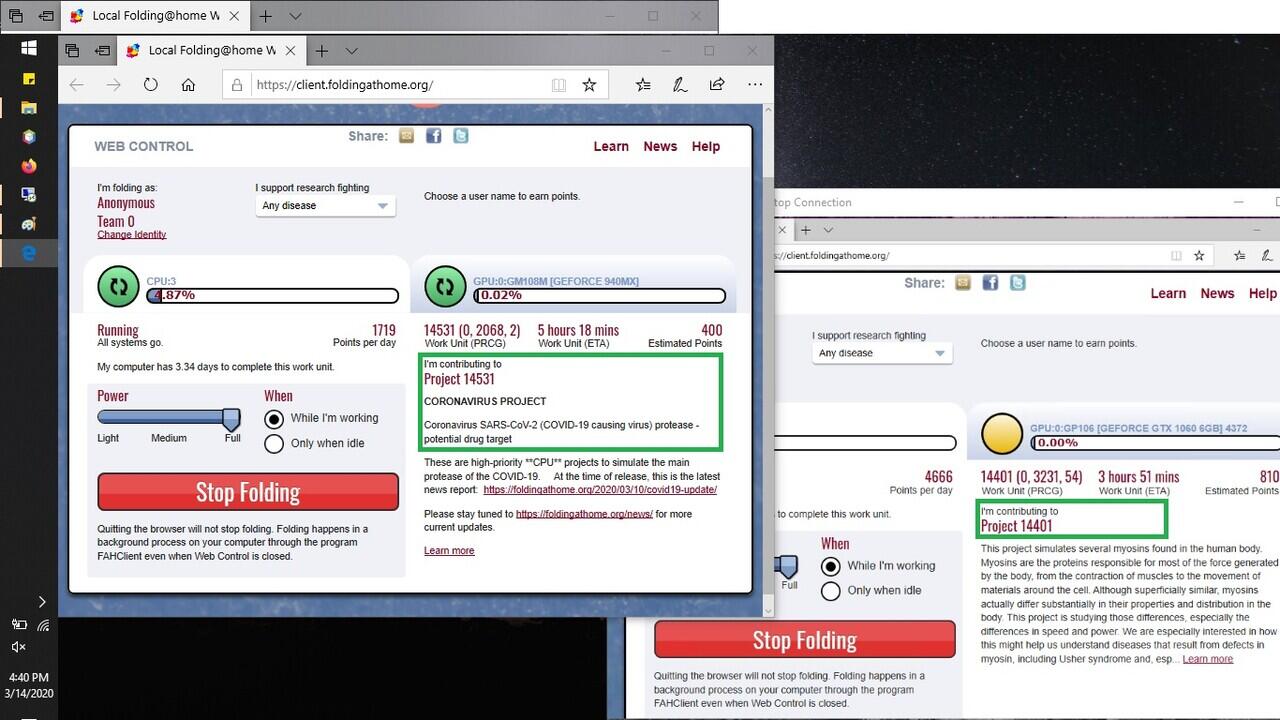Click Stop Folding button in front window
Screen dimensions: 1280x720
pos(248,492)
